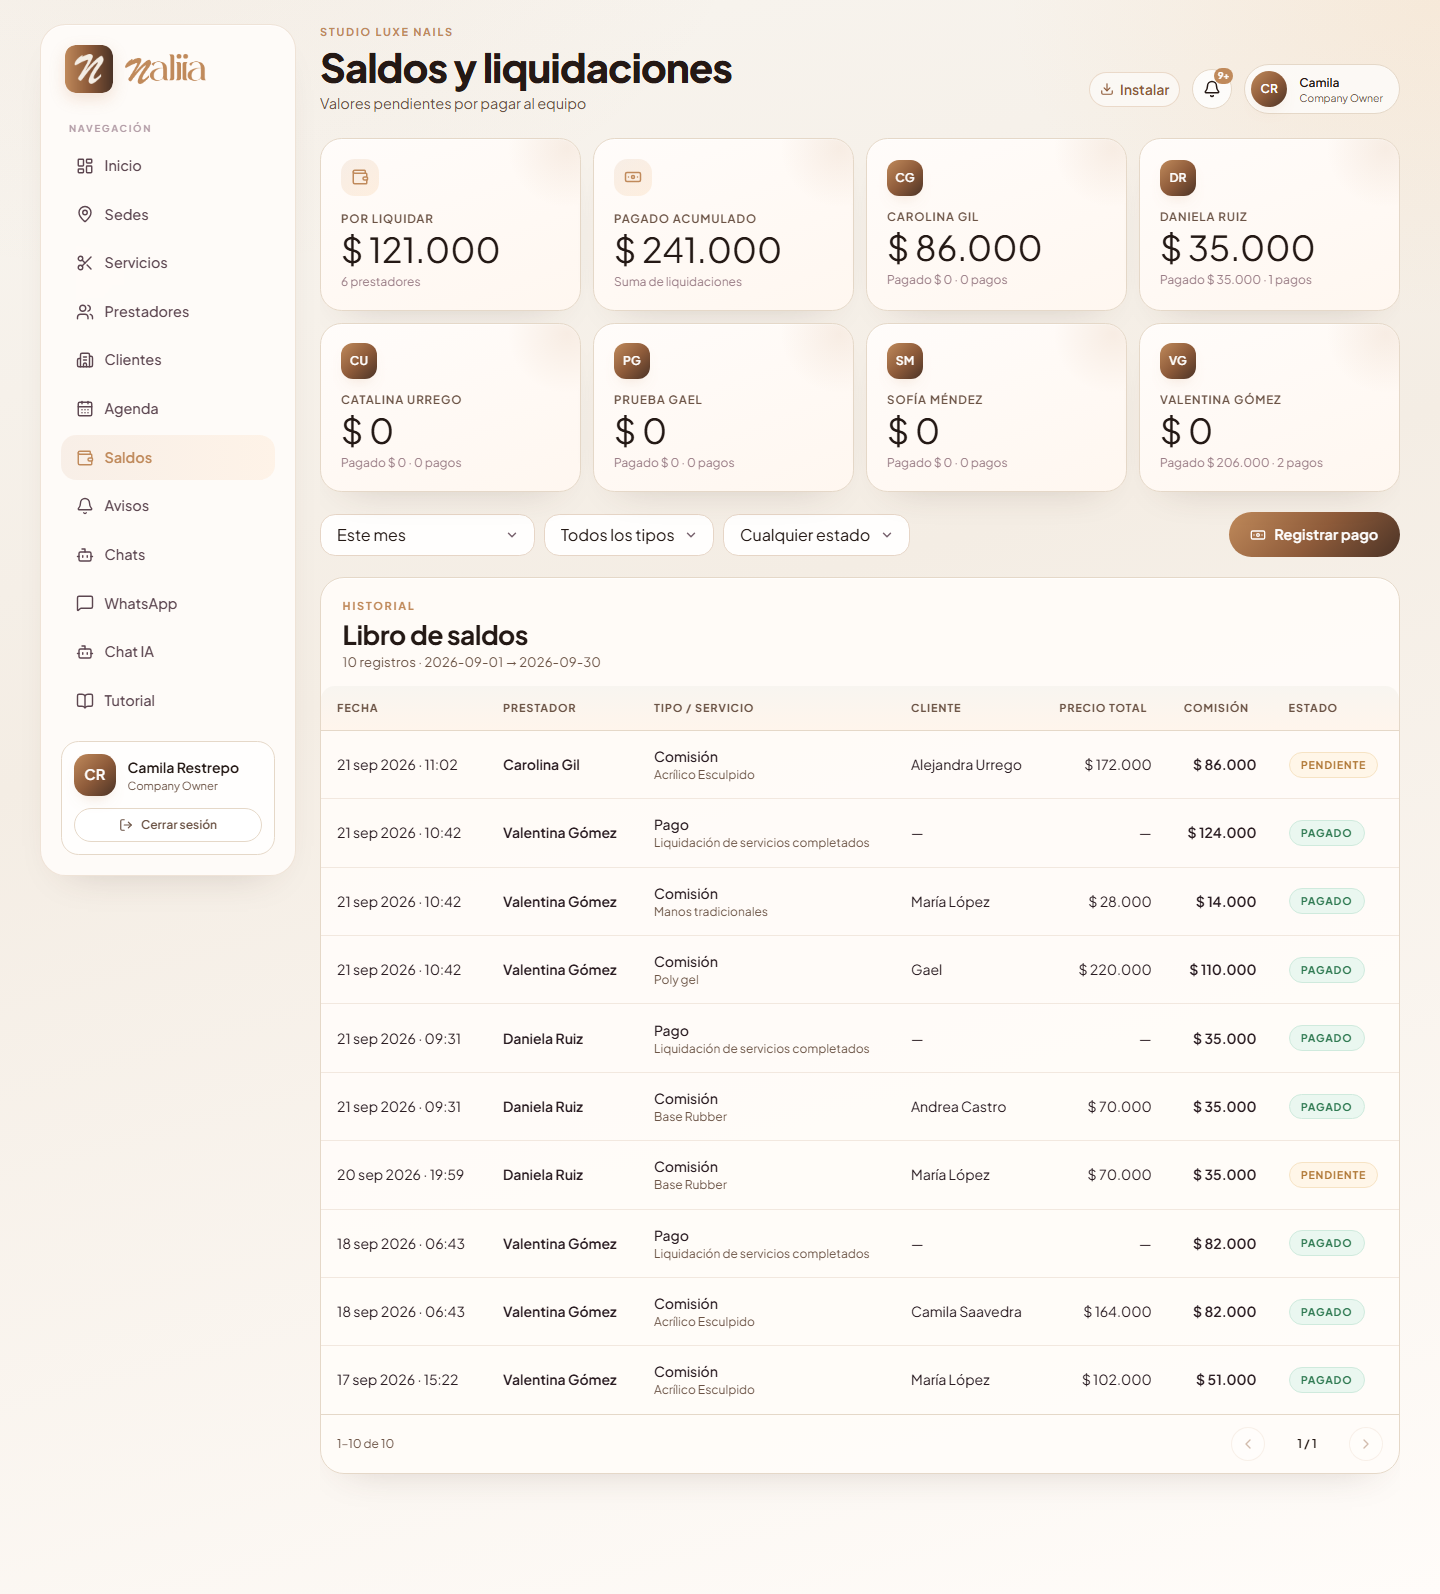
Task: Open Sedes in the navigation
Action: pos(168,215)
